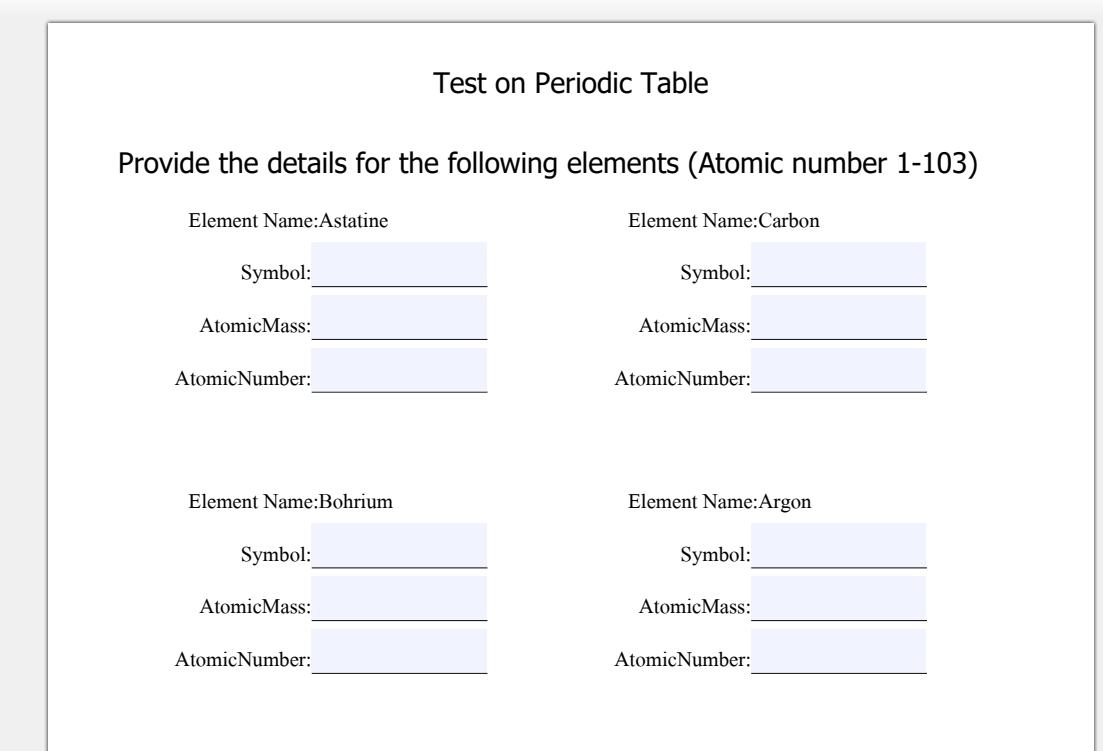Click the Carbon AtomicNumber input field
Image resolution: width=1103 pixels, height=751 pixels.
pos(839,371)
